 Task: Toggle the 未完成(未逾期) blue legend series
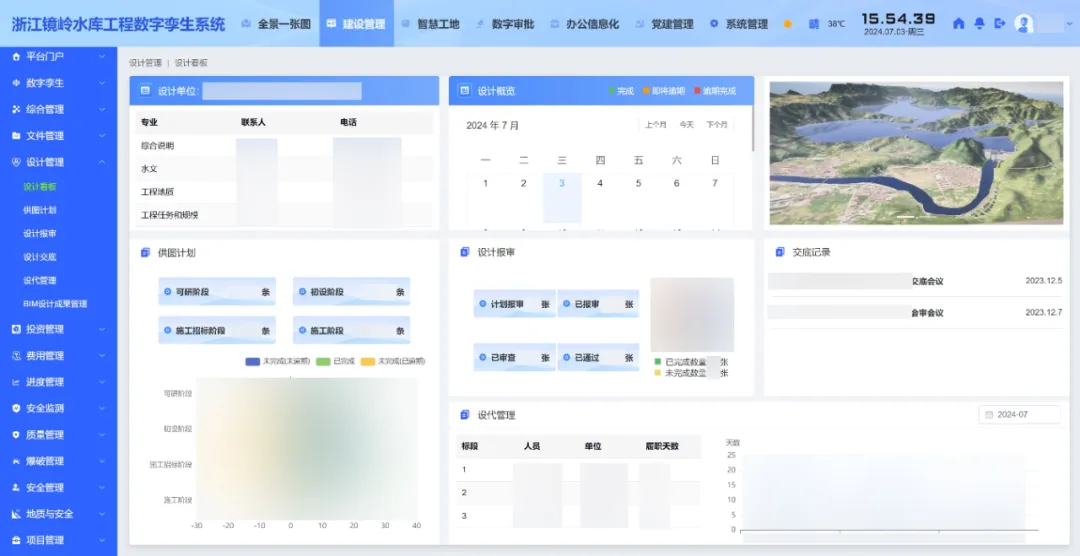click(x=252, y=361)
